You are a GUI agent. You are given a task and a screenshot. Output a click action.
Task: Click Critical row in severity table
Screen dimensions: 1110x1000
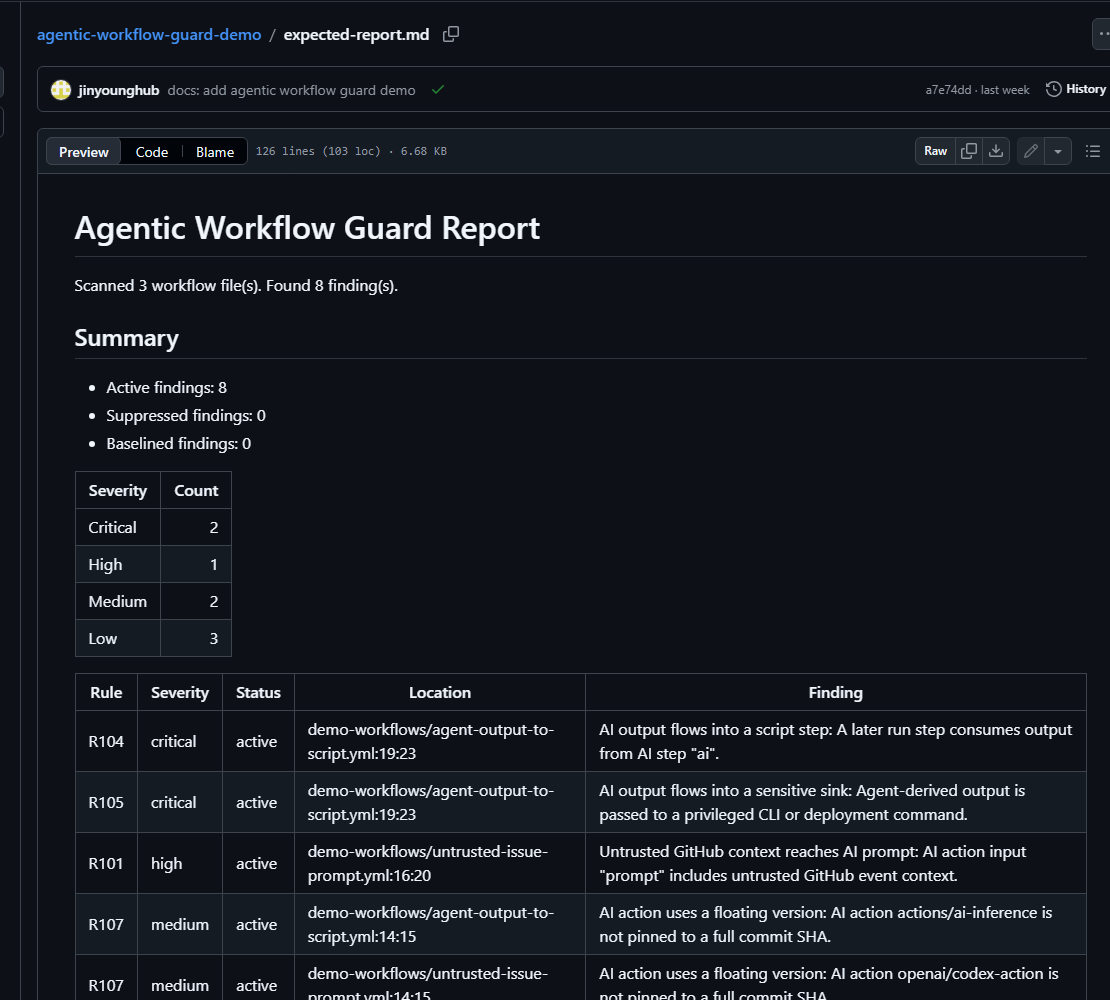(154, 527)
